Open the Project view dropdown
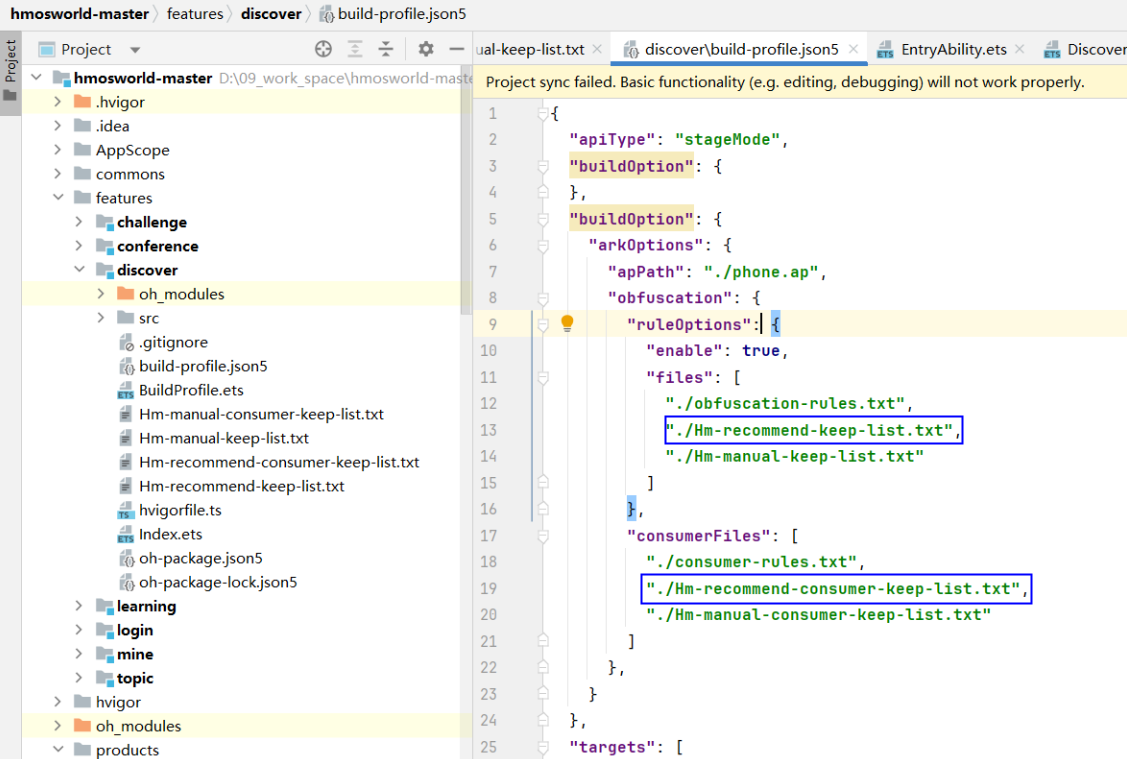Screen dimensions: 1127x759 [135, 50]
